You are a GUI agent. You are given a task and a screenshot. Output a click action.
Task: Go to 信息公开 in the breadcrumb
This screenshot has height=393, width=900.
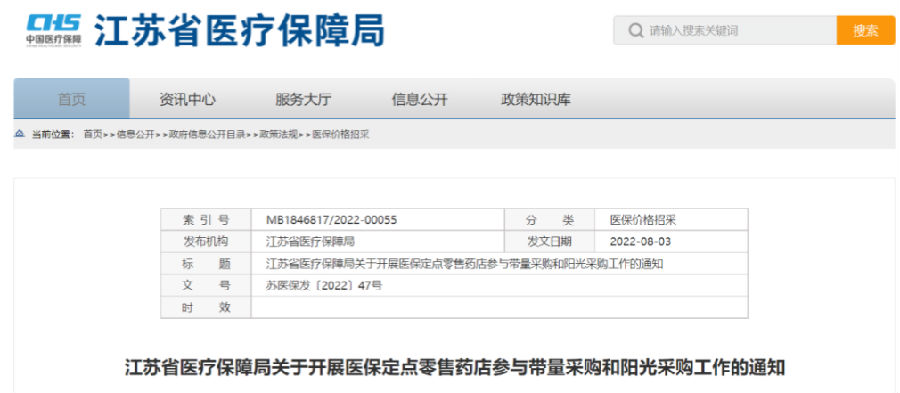point(135,134)
